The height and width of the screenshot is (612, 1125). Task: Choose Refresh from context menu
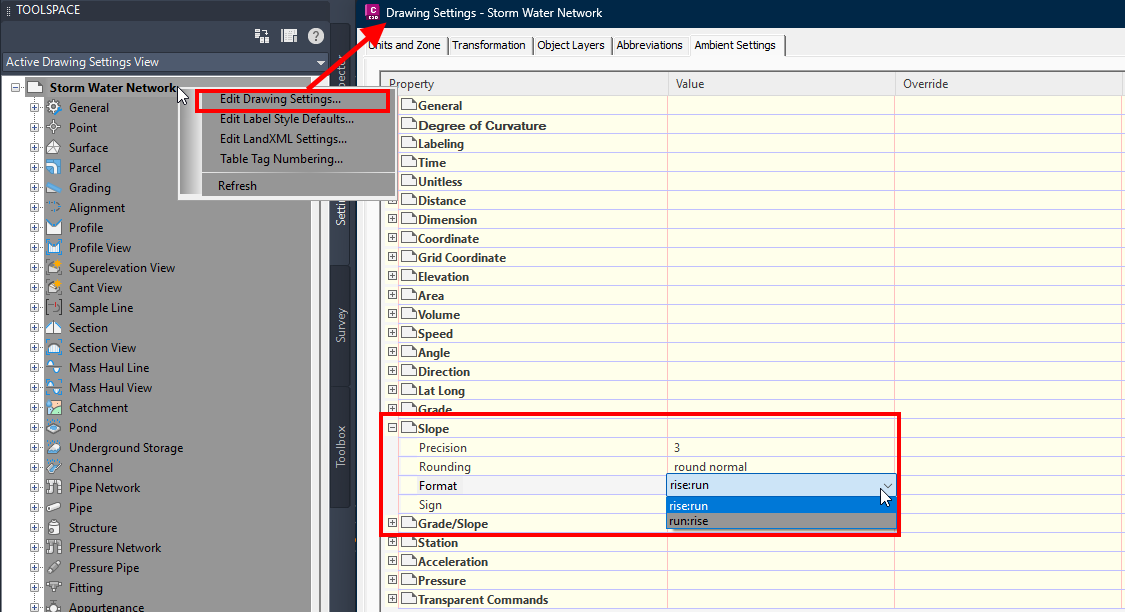click(x=237, y=186)
